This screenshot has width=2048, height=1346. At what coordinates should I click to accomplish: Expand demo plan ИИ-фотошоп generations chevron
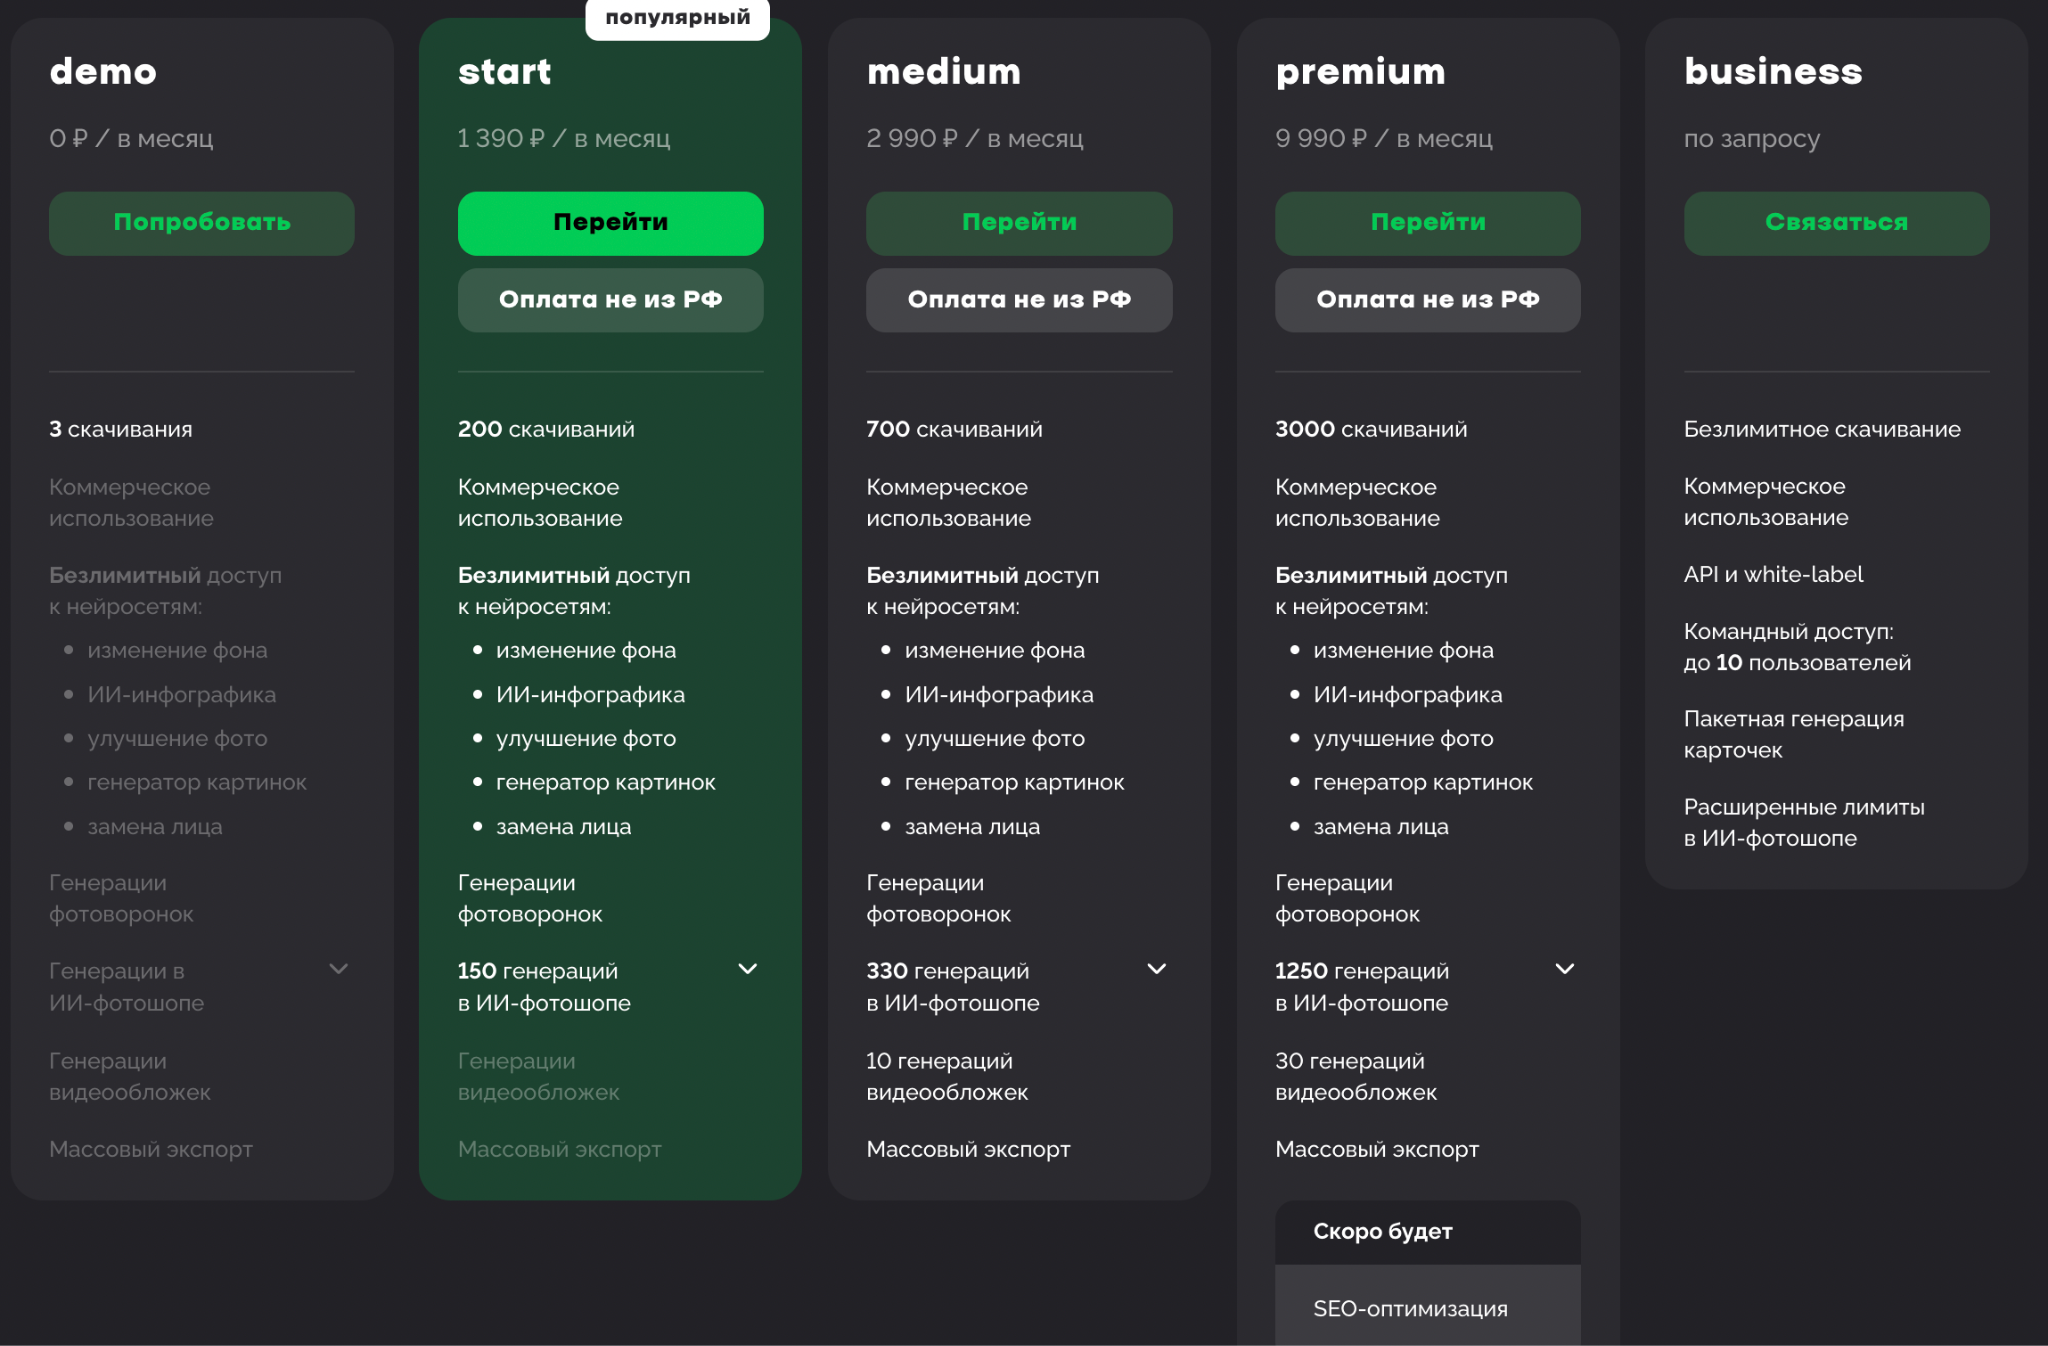pos(339,969)
